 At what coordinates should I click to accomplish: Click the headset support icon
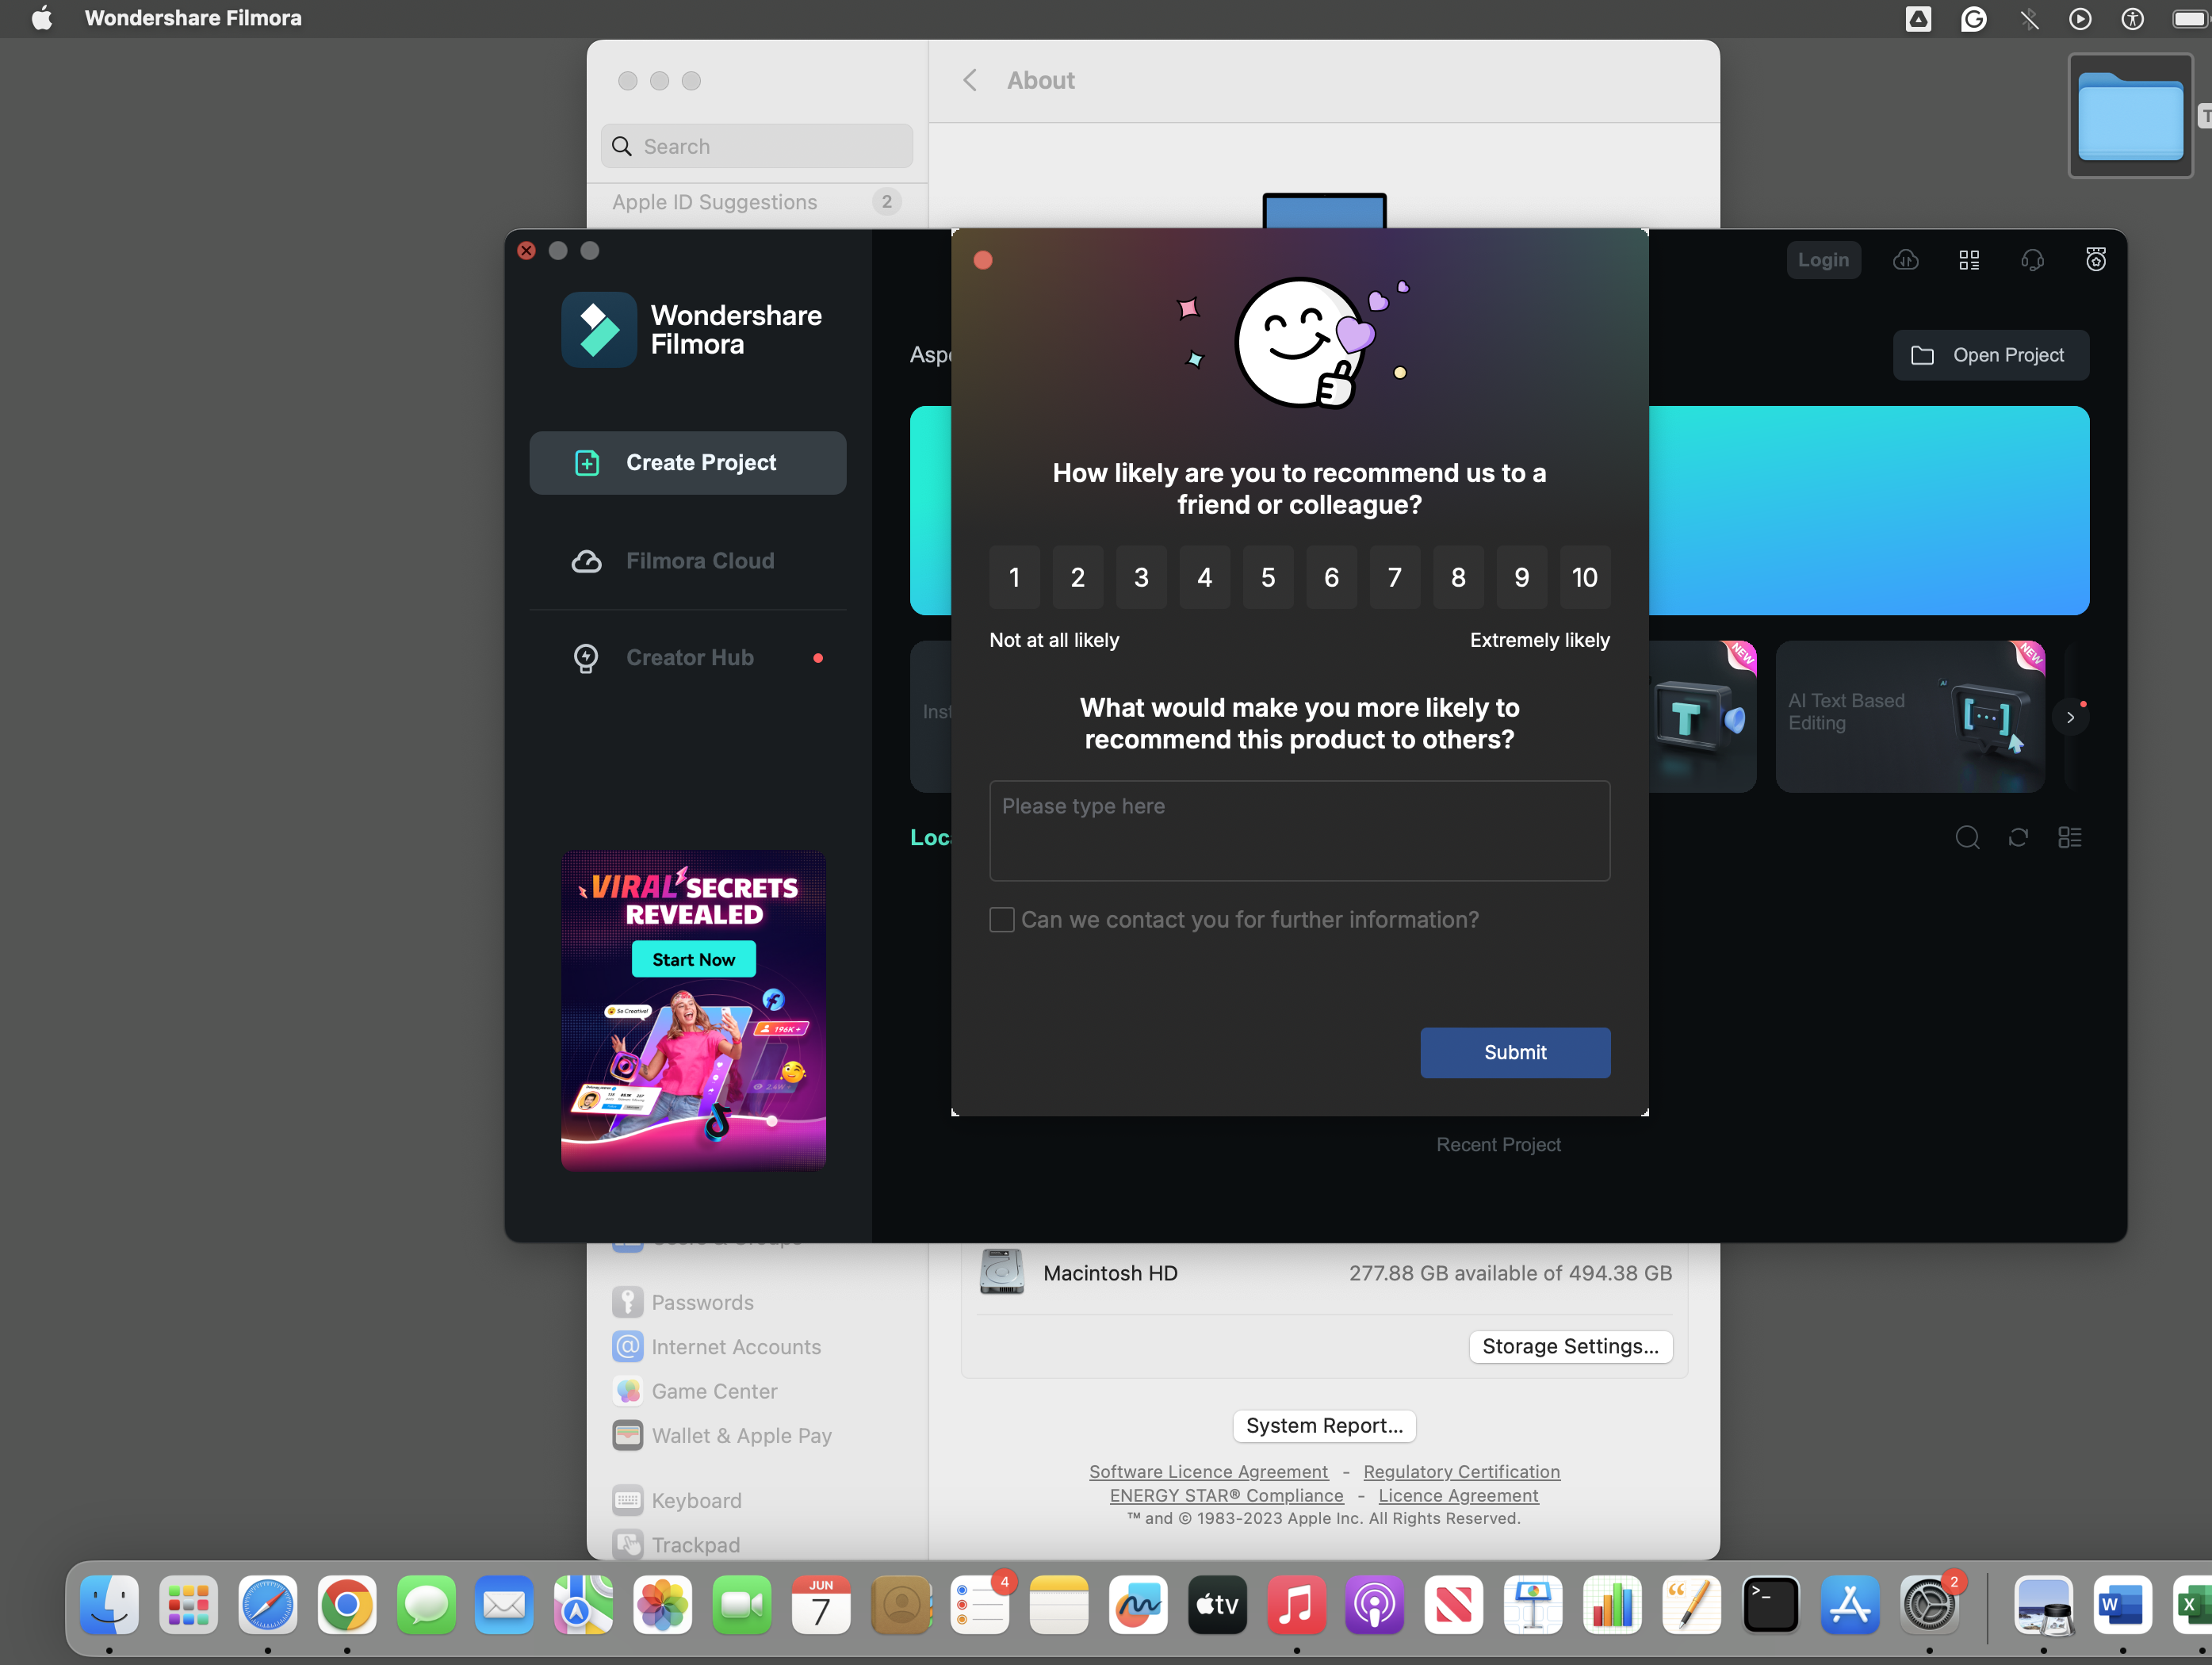point(2032,260)
